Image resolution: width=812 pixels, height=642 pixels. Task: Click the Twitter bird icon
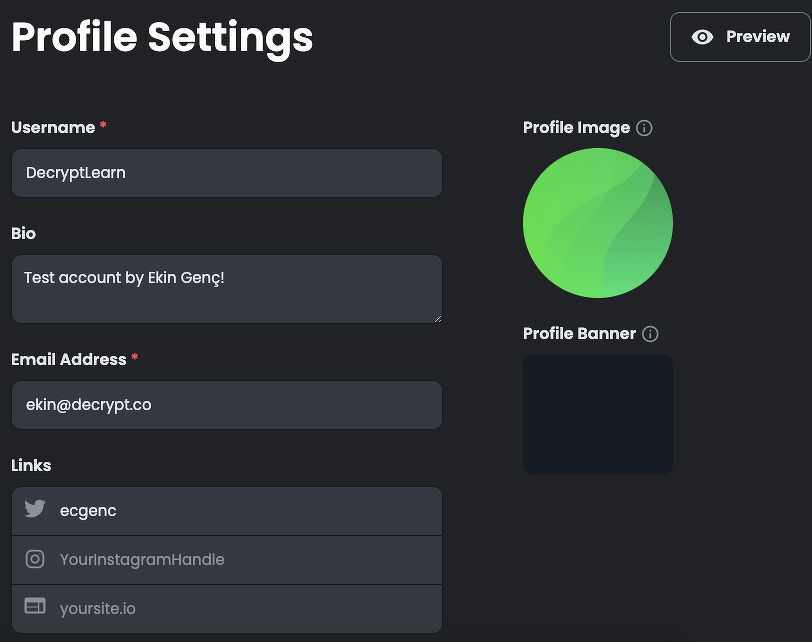(x=35, y=509)
